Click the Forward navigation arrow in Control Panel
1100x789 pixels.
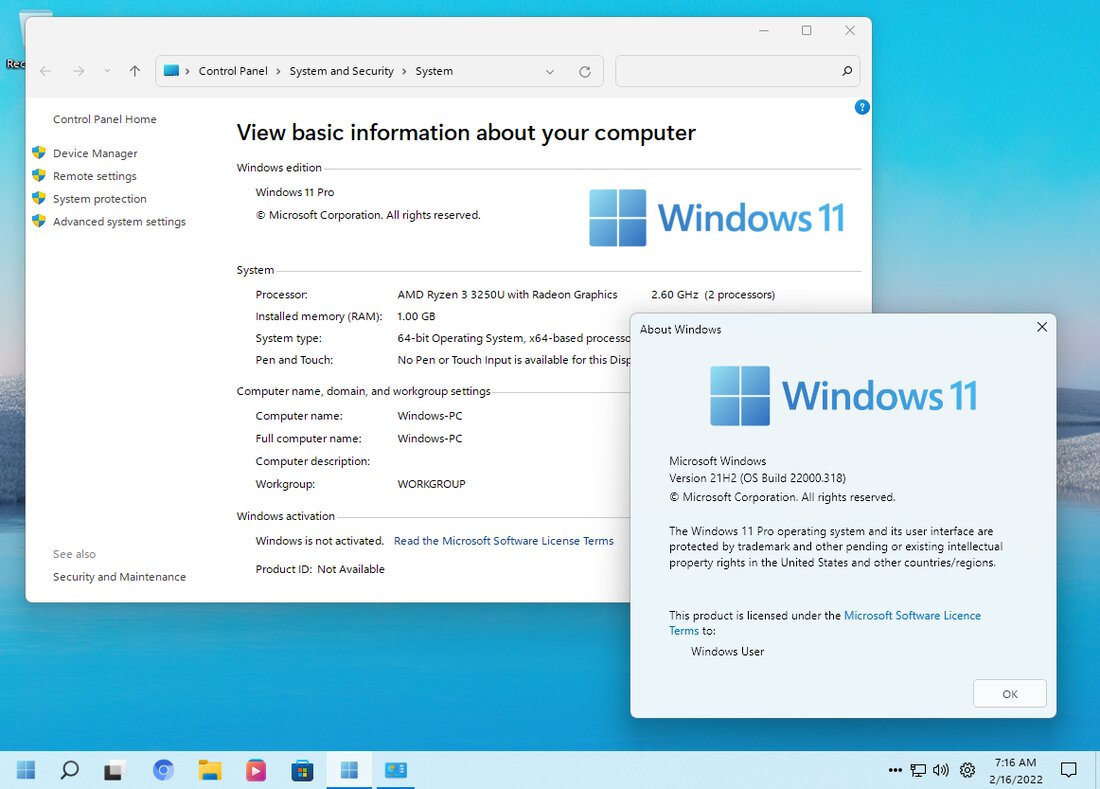[79, 71]
